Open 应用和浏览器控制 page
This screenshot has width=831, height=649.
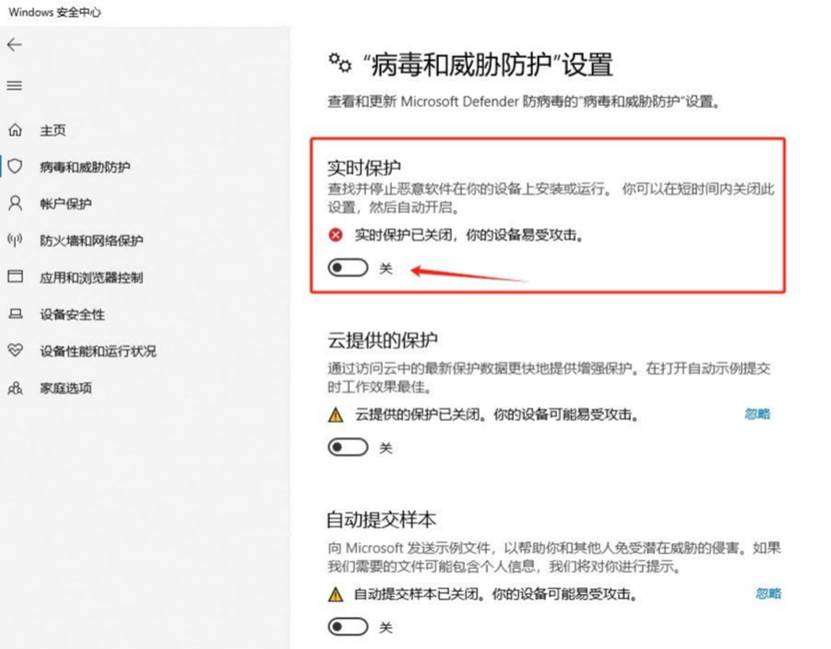[x=92, y=277]
